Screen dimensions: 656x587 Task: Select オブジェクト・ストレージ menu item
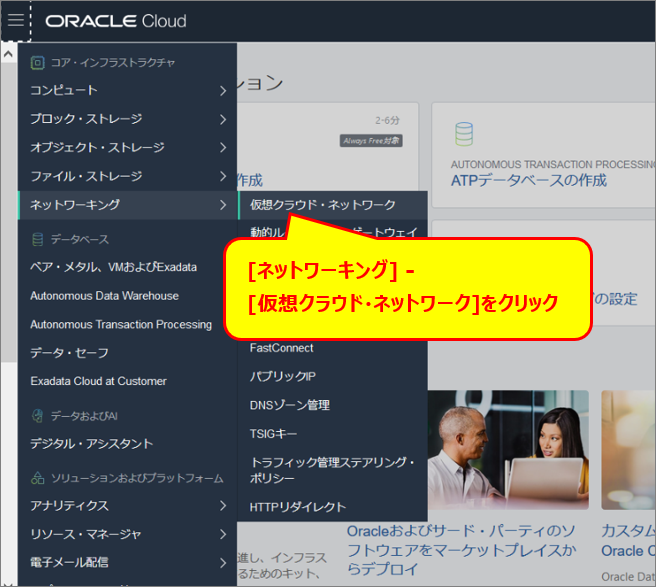coord(128,147)
